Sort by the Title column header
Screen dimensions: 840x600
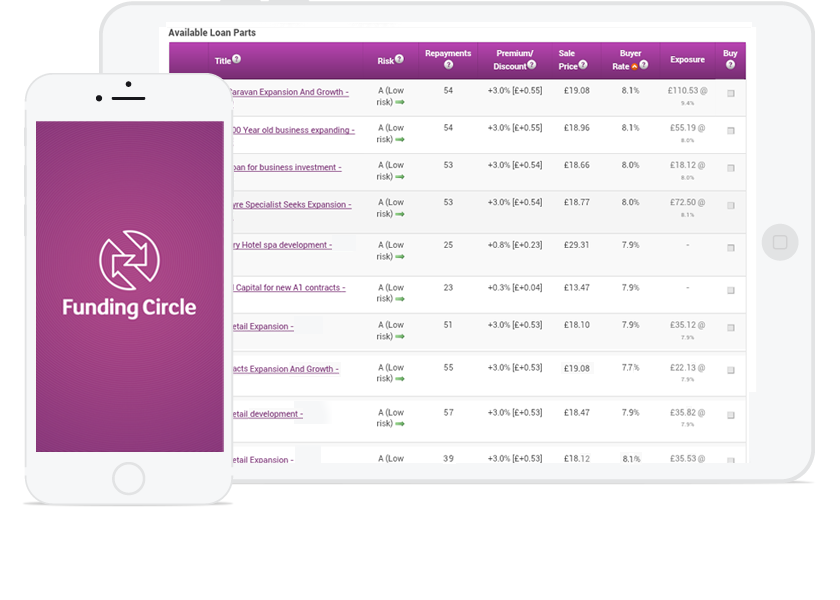click(x=222, y=61)
